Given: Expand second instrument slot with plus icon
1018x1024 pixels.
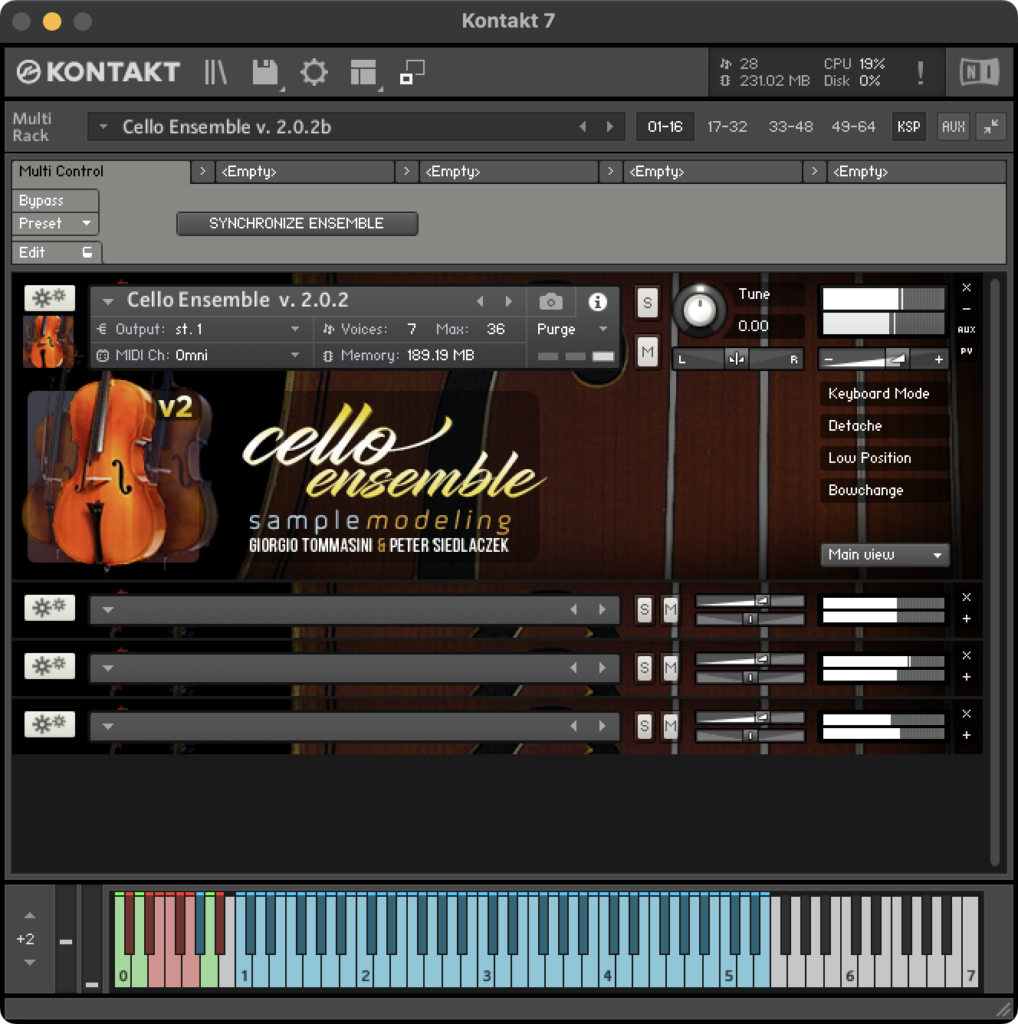Looking at the screenshot, I should click(x=966, y=619).
